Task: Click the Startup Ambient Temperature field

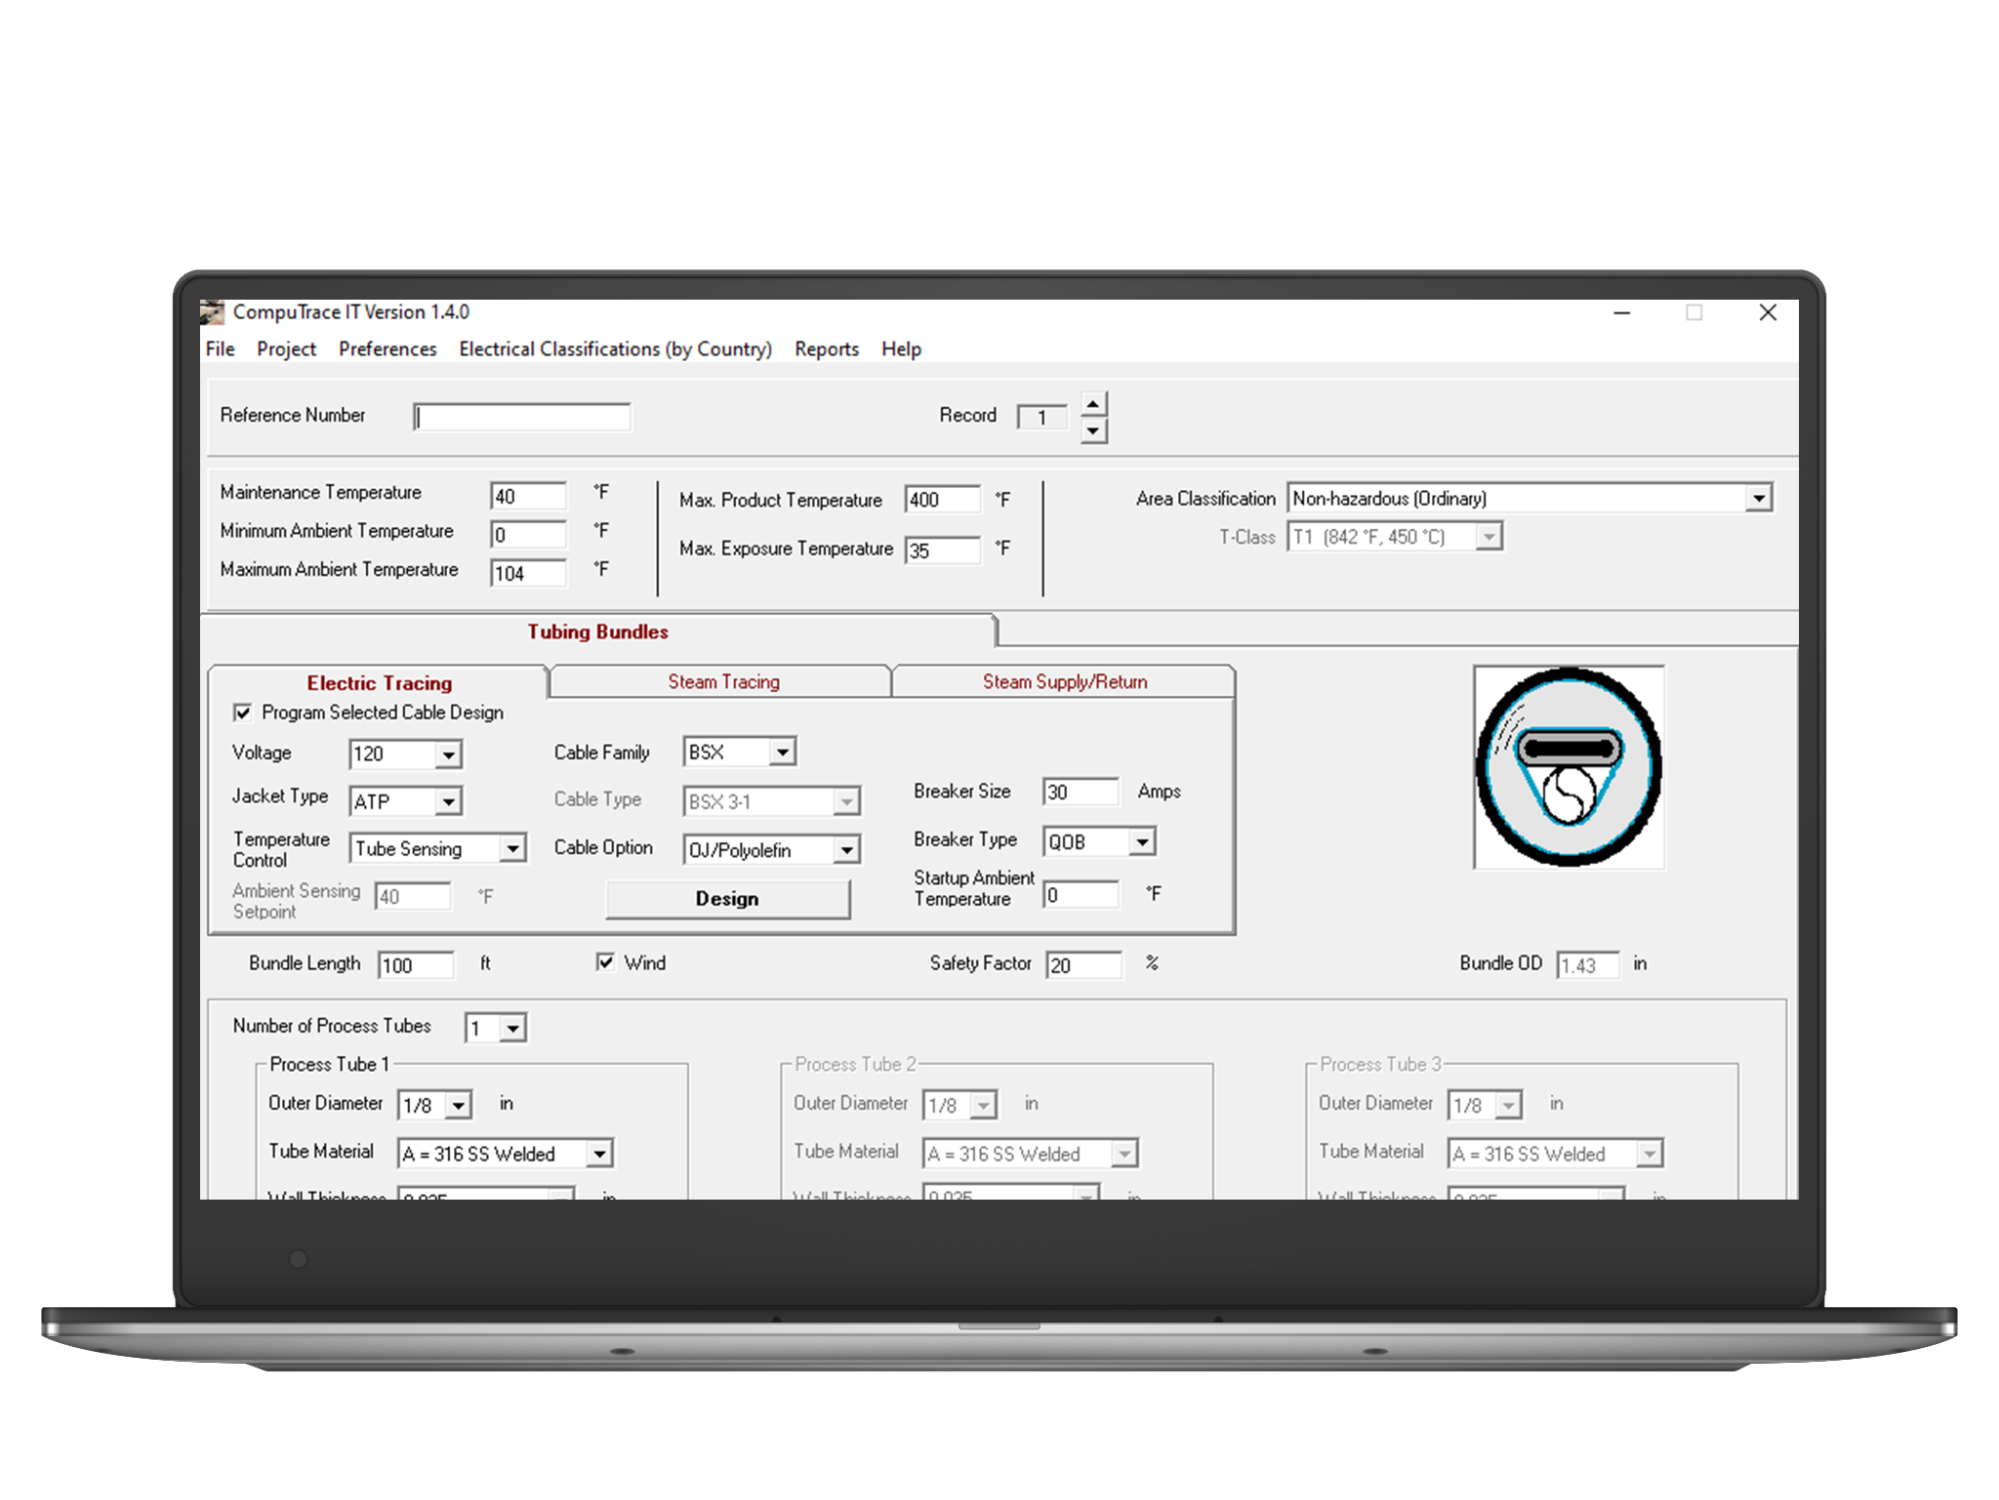Action: tap(1080, 895)
